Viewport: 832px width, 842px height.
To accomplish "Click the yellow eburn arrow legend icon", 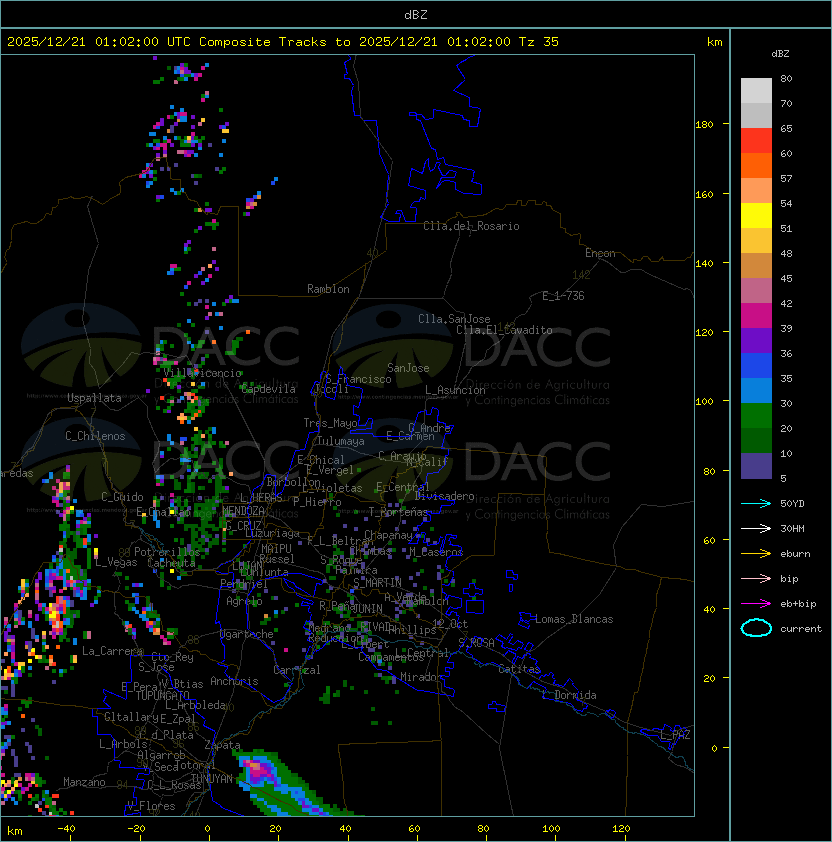I will tap(756, 553).
